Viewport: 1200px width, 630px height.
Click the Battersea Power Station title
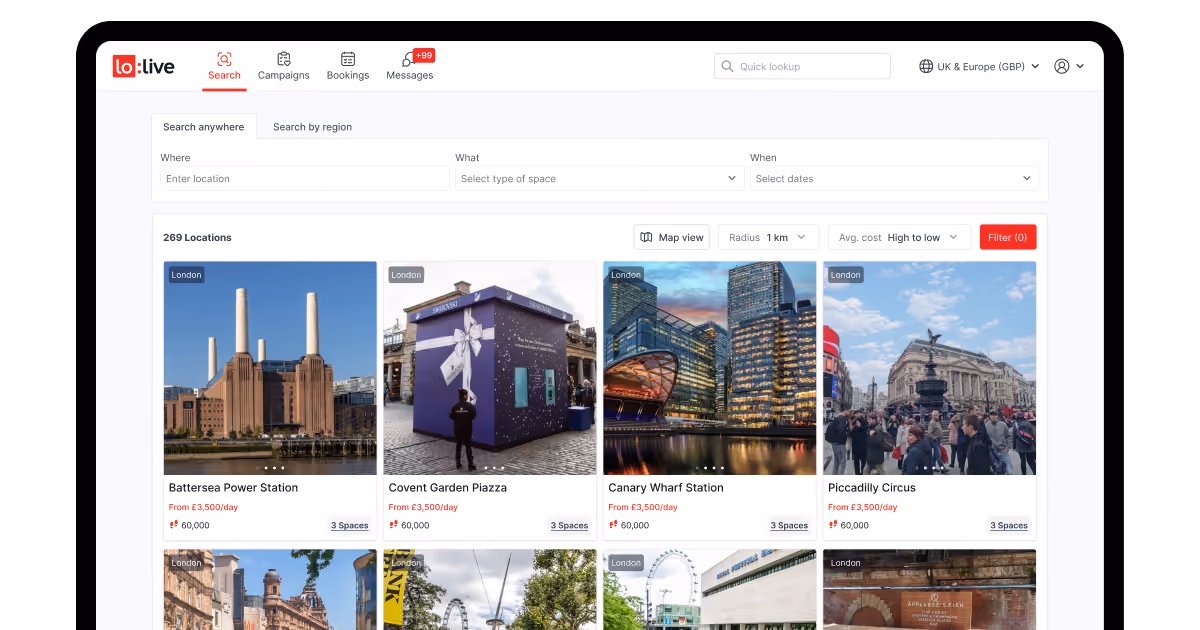tap(233, 488)
